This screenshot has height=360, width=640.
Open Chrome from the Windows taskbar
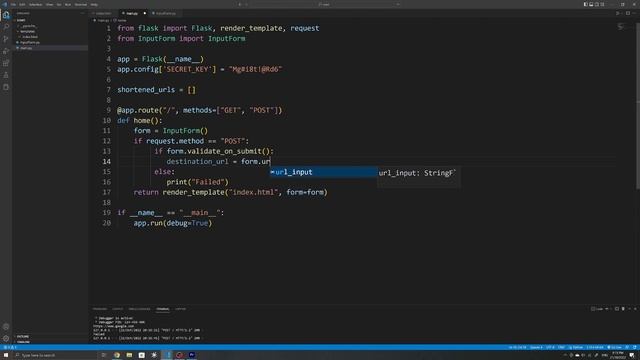coord(117,355)
